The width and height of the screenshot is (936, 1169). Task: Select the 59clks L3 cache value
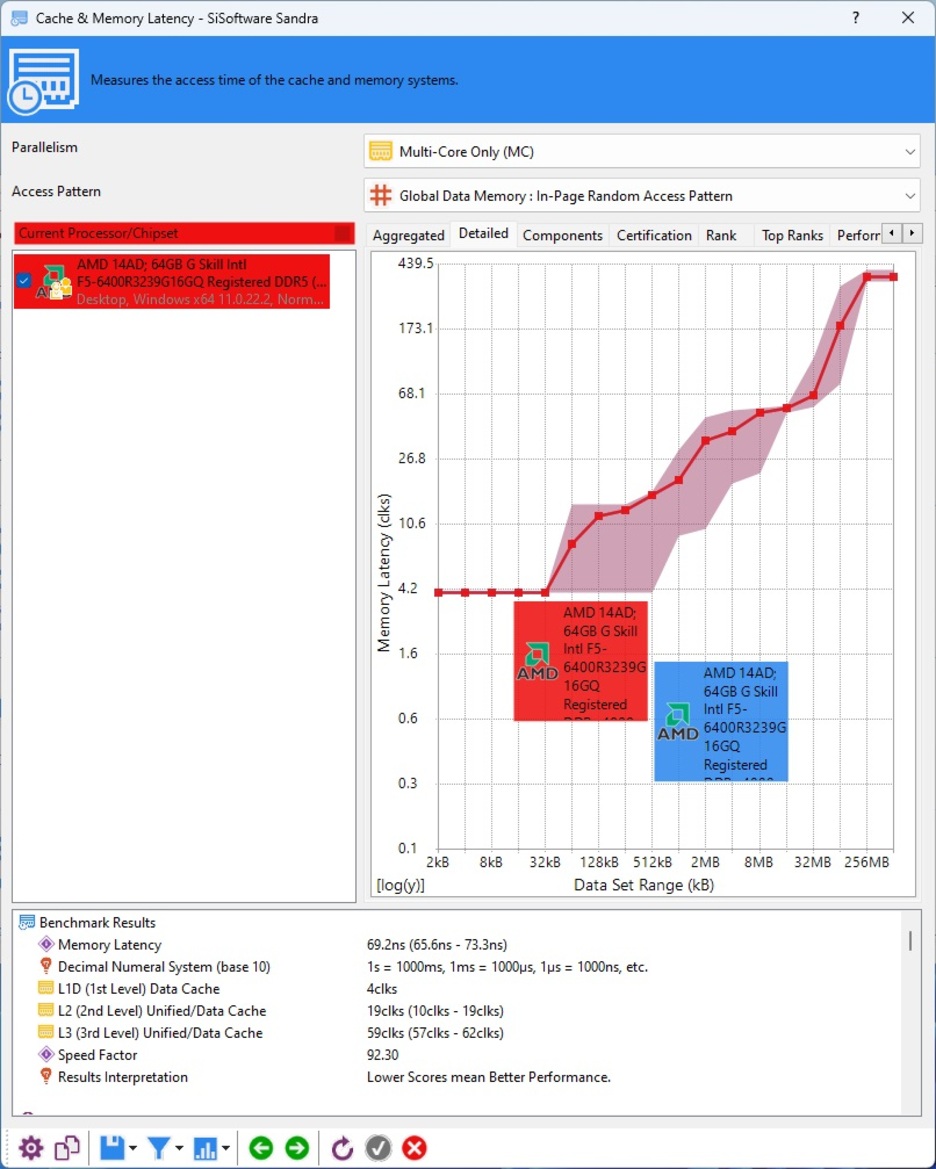(x=435, y=1033)
